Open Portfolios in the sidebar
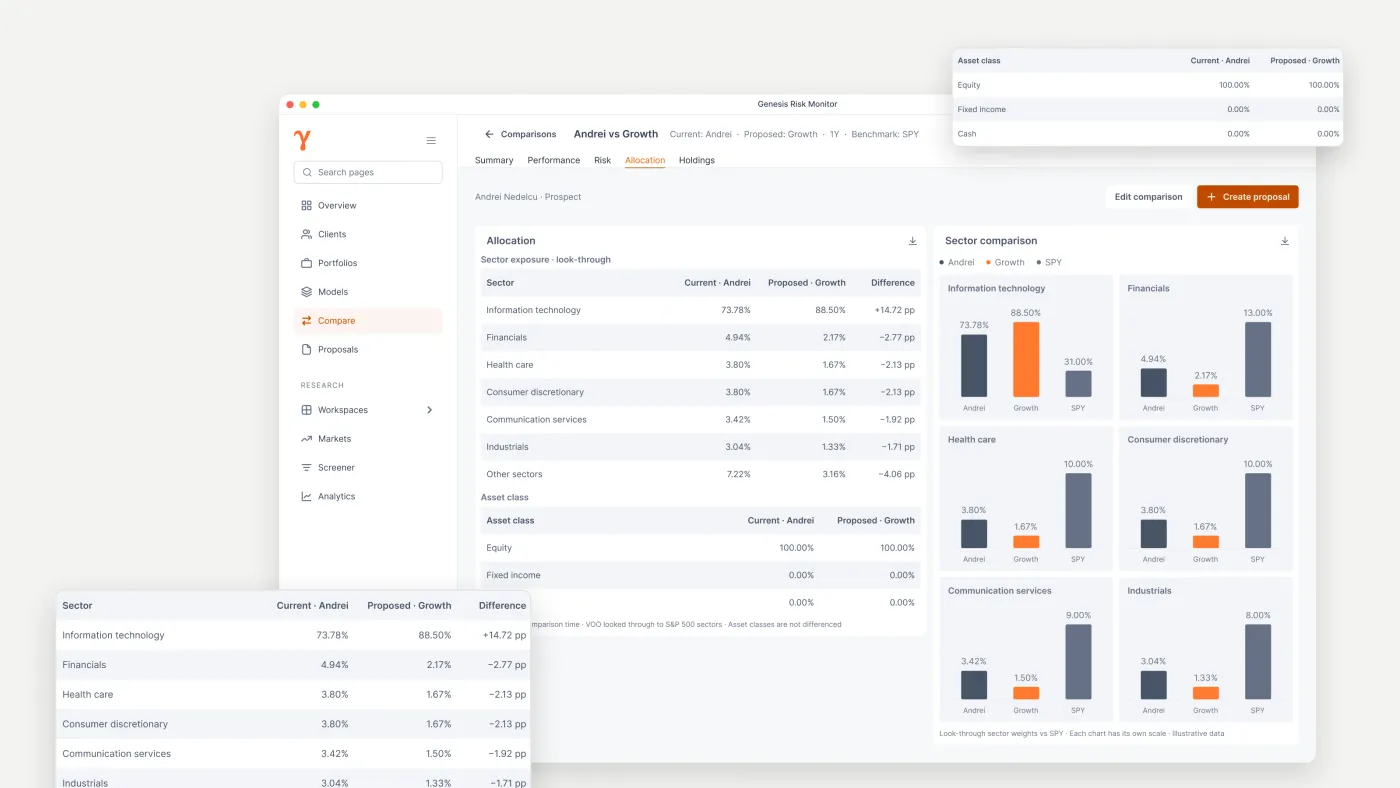The height and width of the screenshot is (788, 1400). pos(368,263)
